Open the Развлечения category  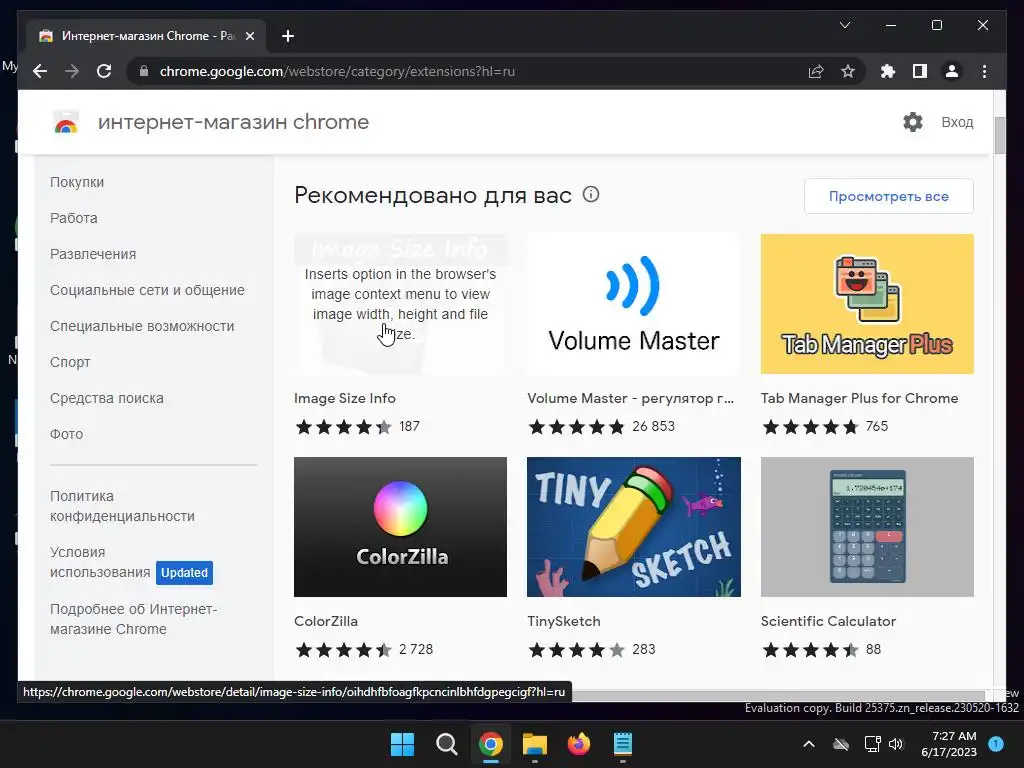[93, 254]
